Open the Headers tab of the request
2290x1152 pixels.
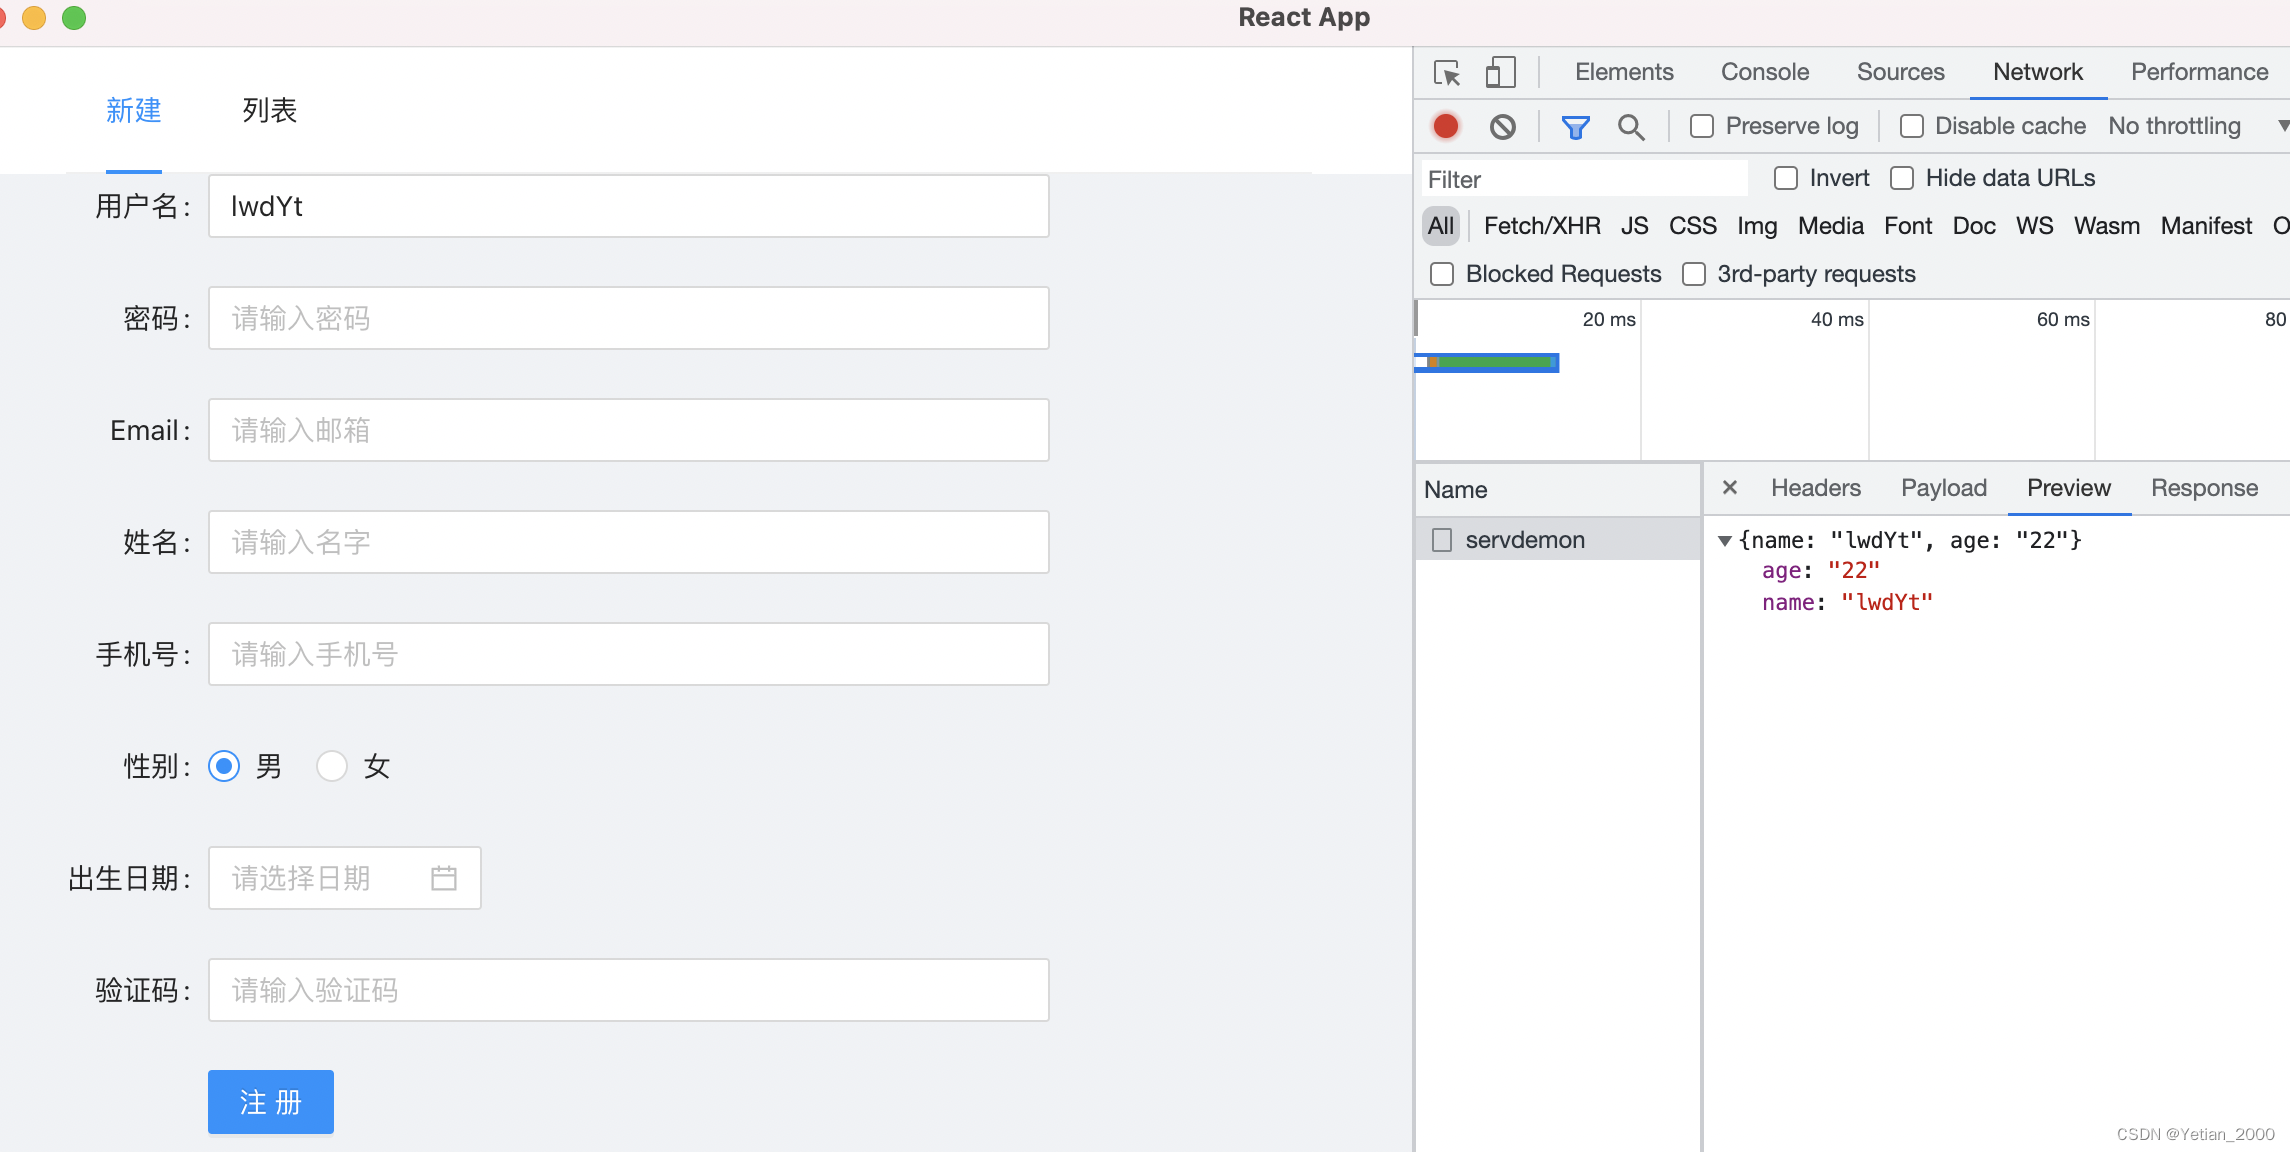pos(1815,488)
